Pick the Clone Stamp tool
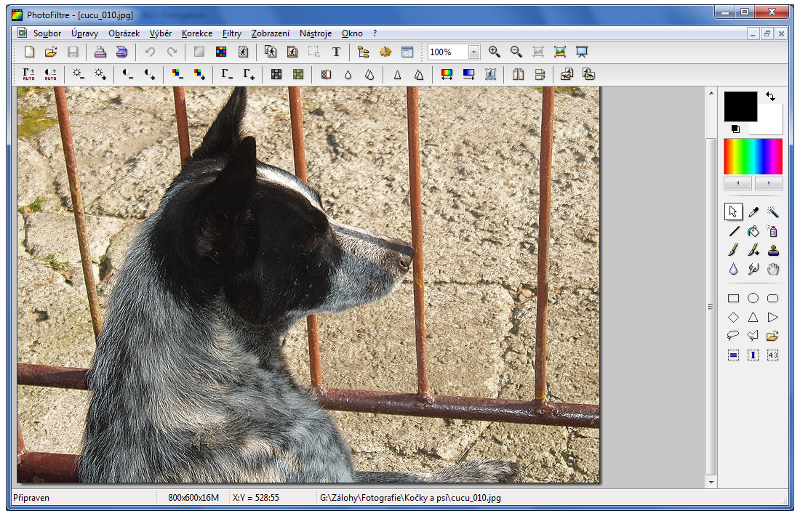 (x=772, y=250)
